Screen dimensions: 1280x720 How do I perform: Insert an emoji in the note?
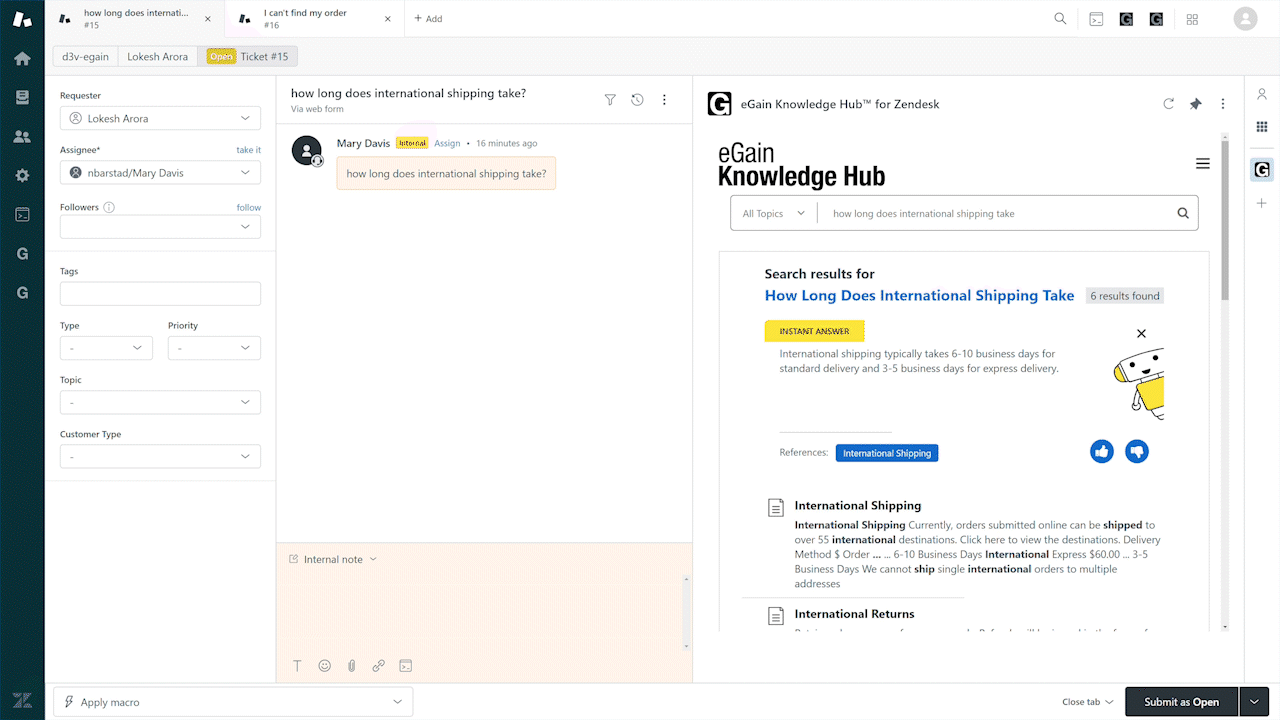(325, 666)
